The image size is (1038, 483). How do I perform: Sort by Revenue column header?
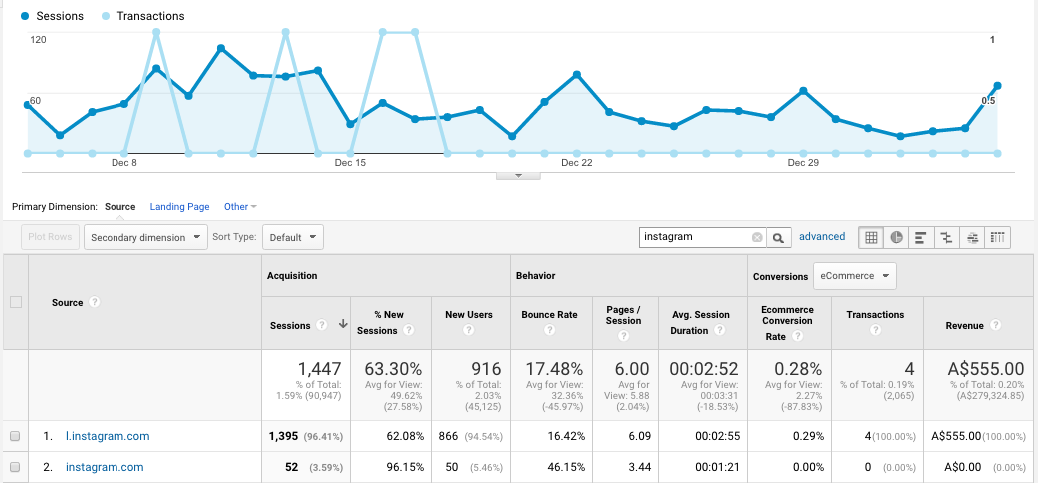pos(965,325)
